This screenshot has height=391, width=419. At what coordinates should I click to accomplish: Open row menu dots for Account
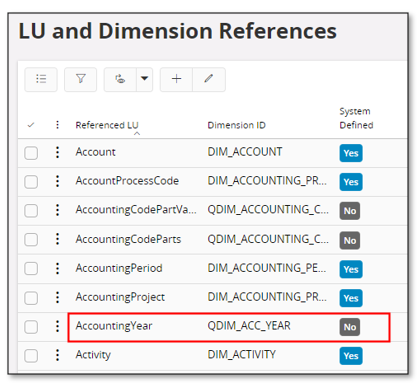[57, 152]
